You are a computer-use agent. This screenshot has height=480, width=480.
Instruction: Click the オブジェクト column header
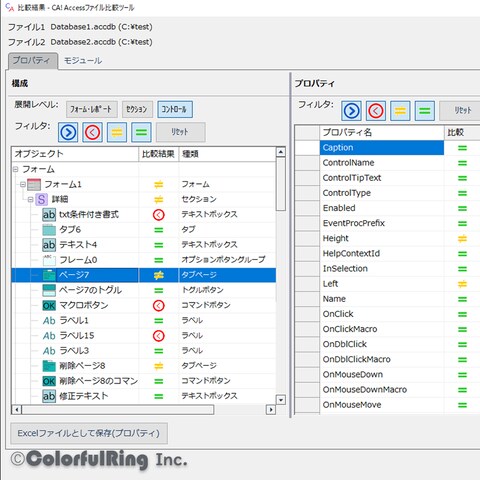coord(75,154)
